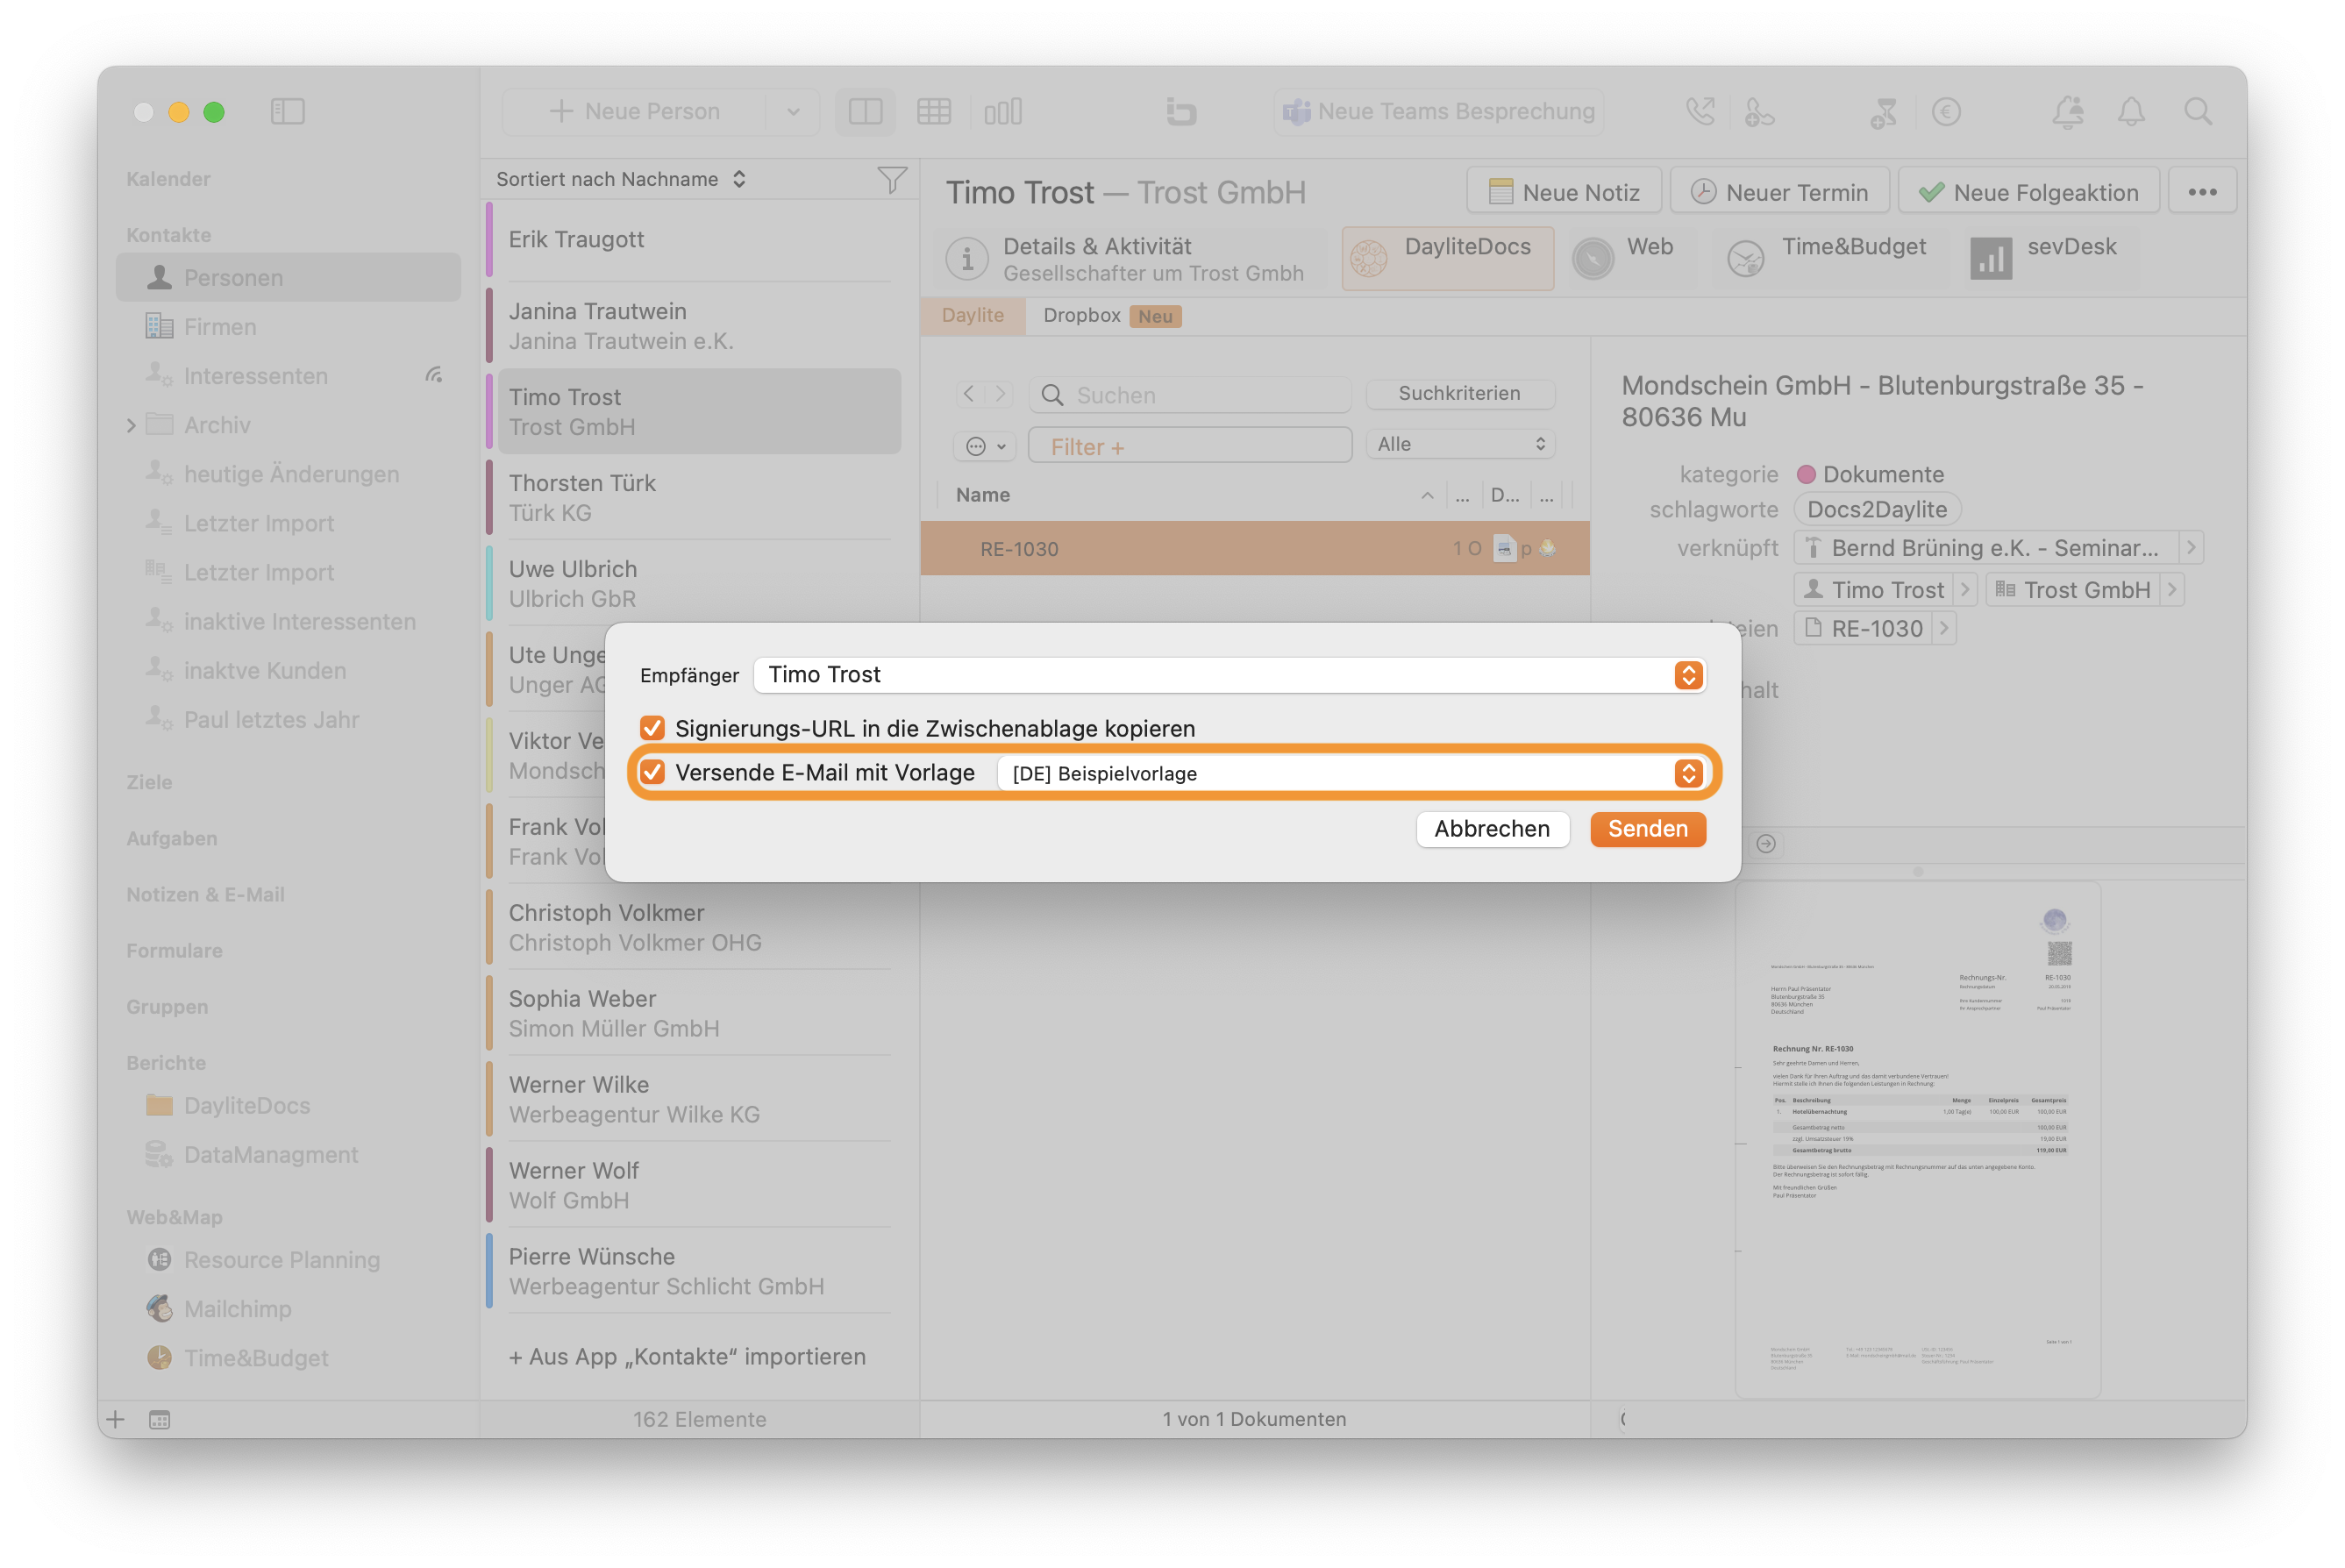
Task: Open the Alle filter dropdown
Action: 1460,444
